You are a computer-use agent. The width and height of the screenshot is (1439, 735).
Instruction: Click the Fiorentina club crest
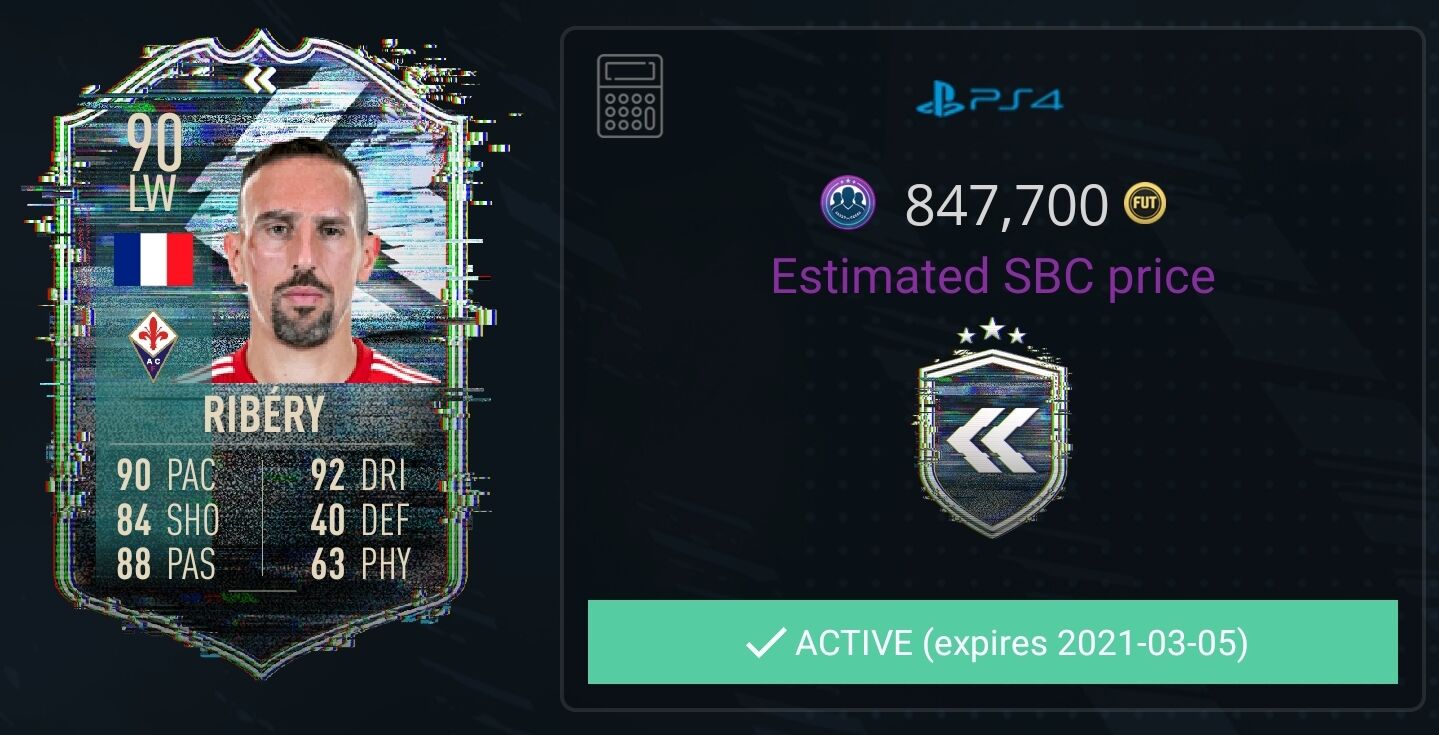coord(153,343)
